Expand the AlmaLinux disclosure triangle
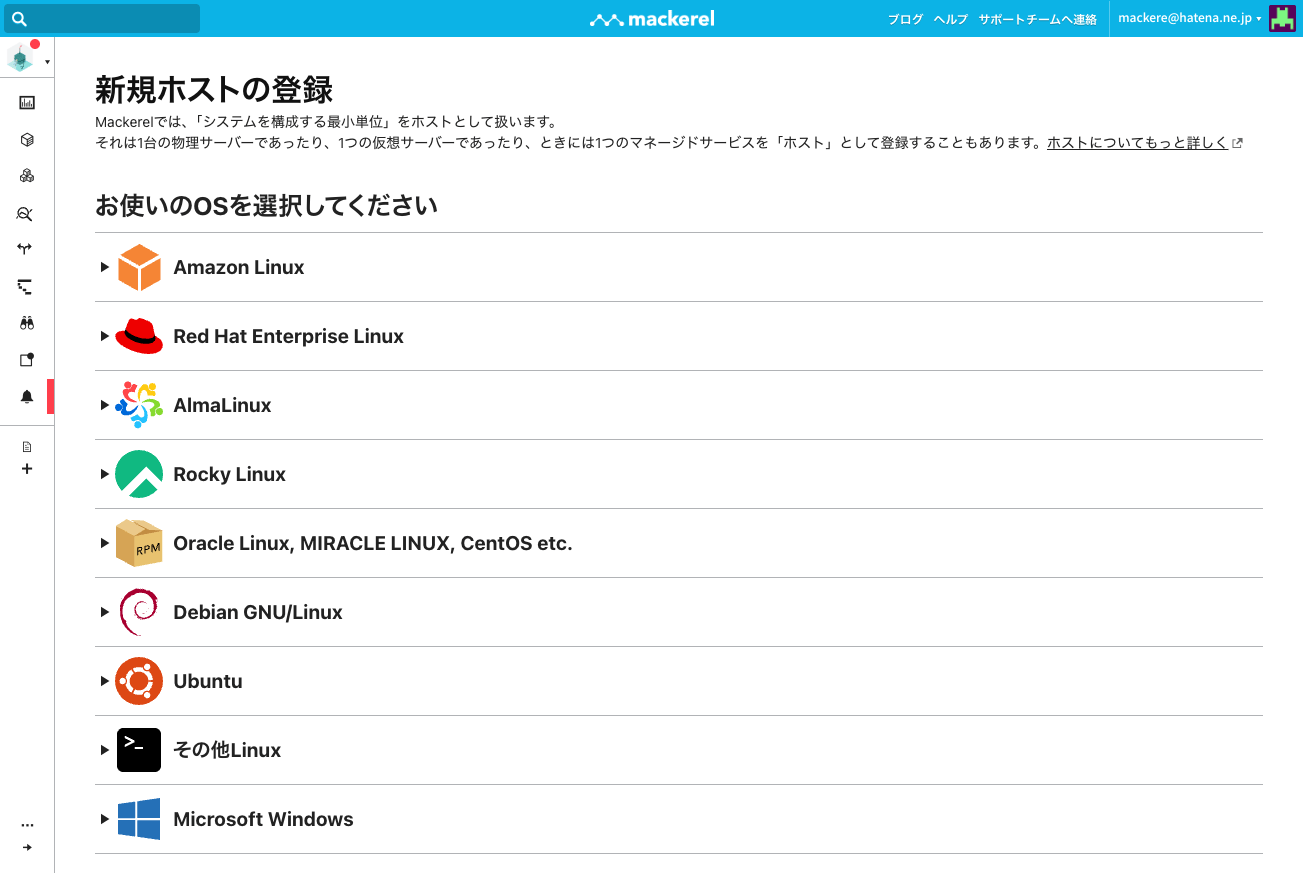 click(x=104, y=405)
